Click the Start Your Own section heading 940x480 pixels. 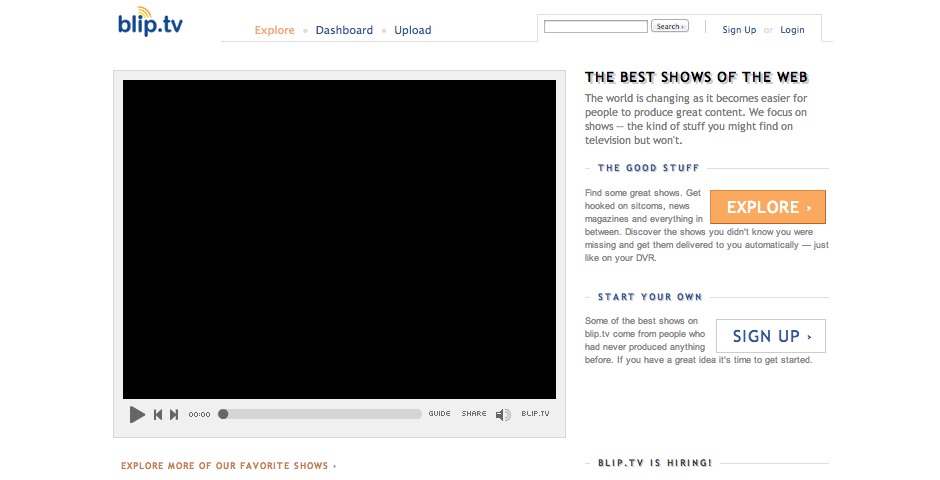coord(650,297)
